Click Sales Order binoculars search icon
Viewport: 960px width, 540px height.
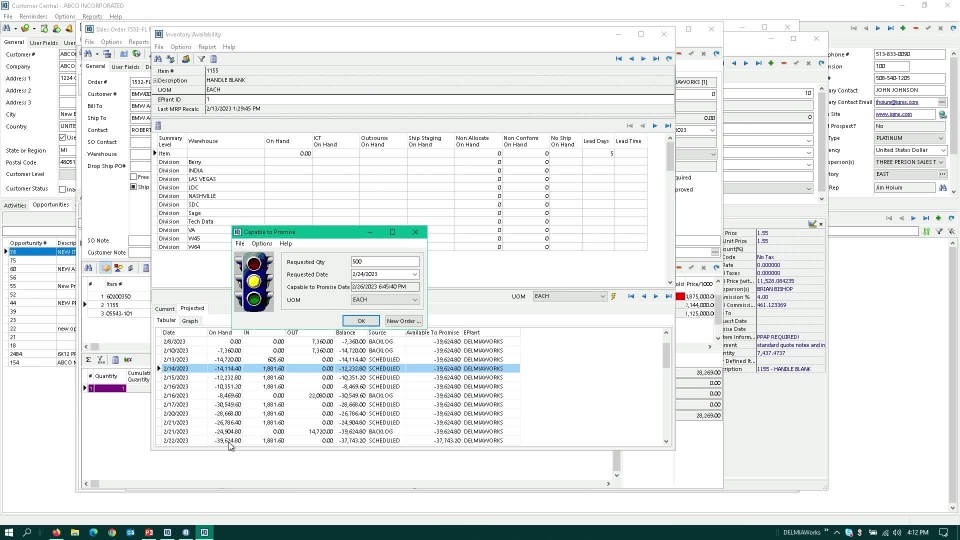click(89, 54)
